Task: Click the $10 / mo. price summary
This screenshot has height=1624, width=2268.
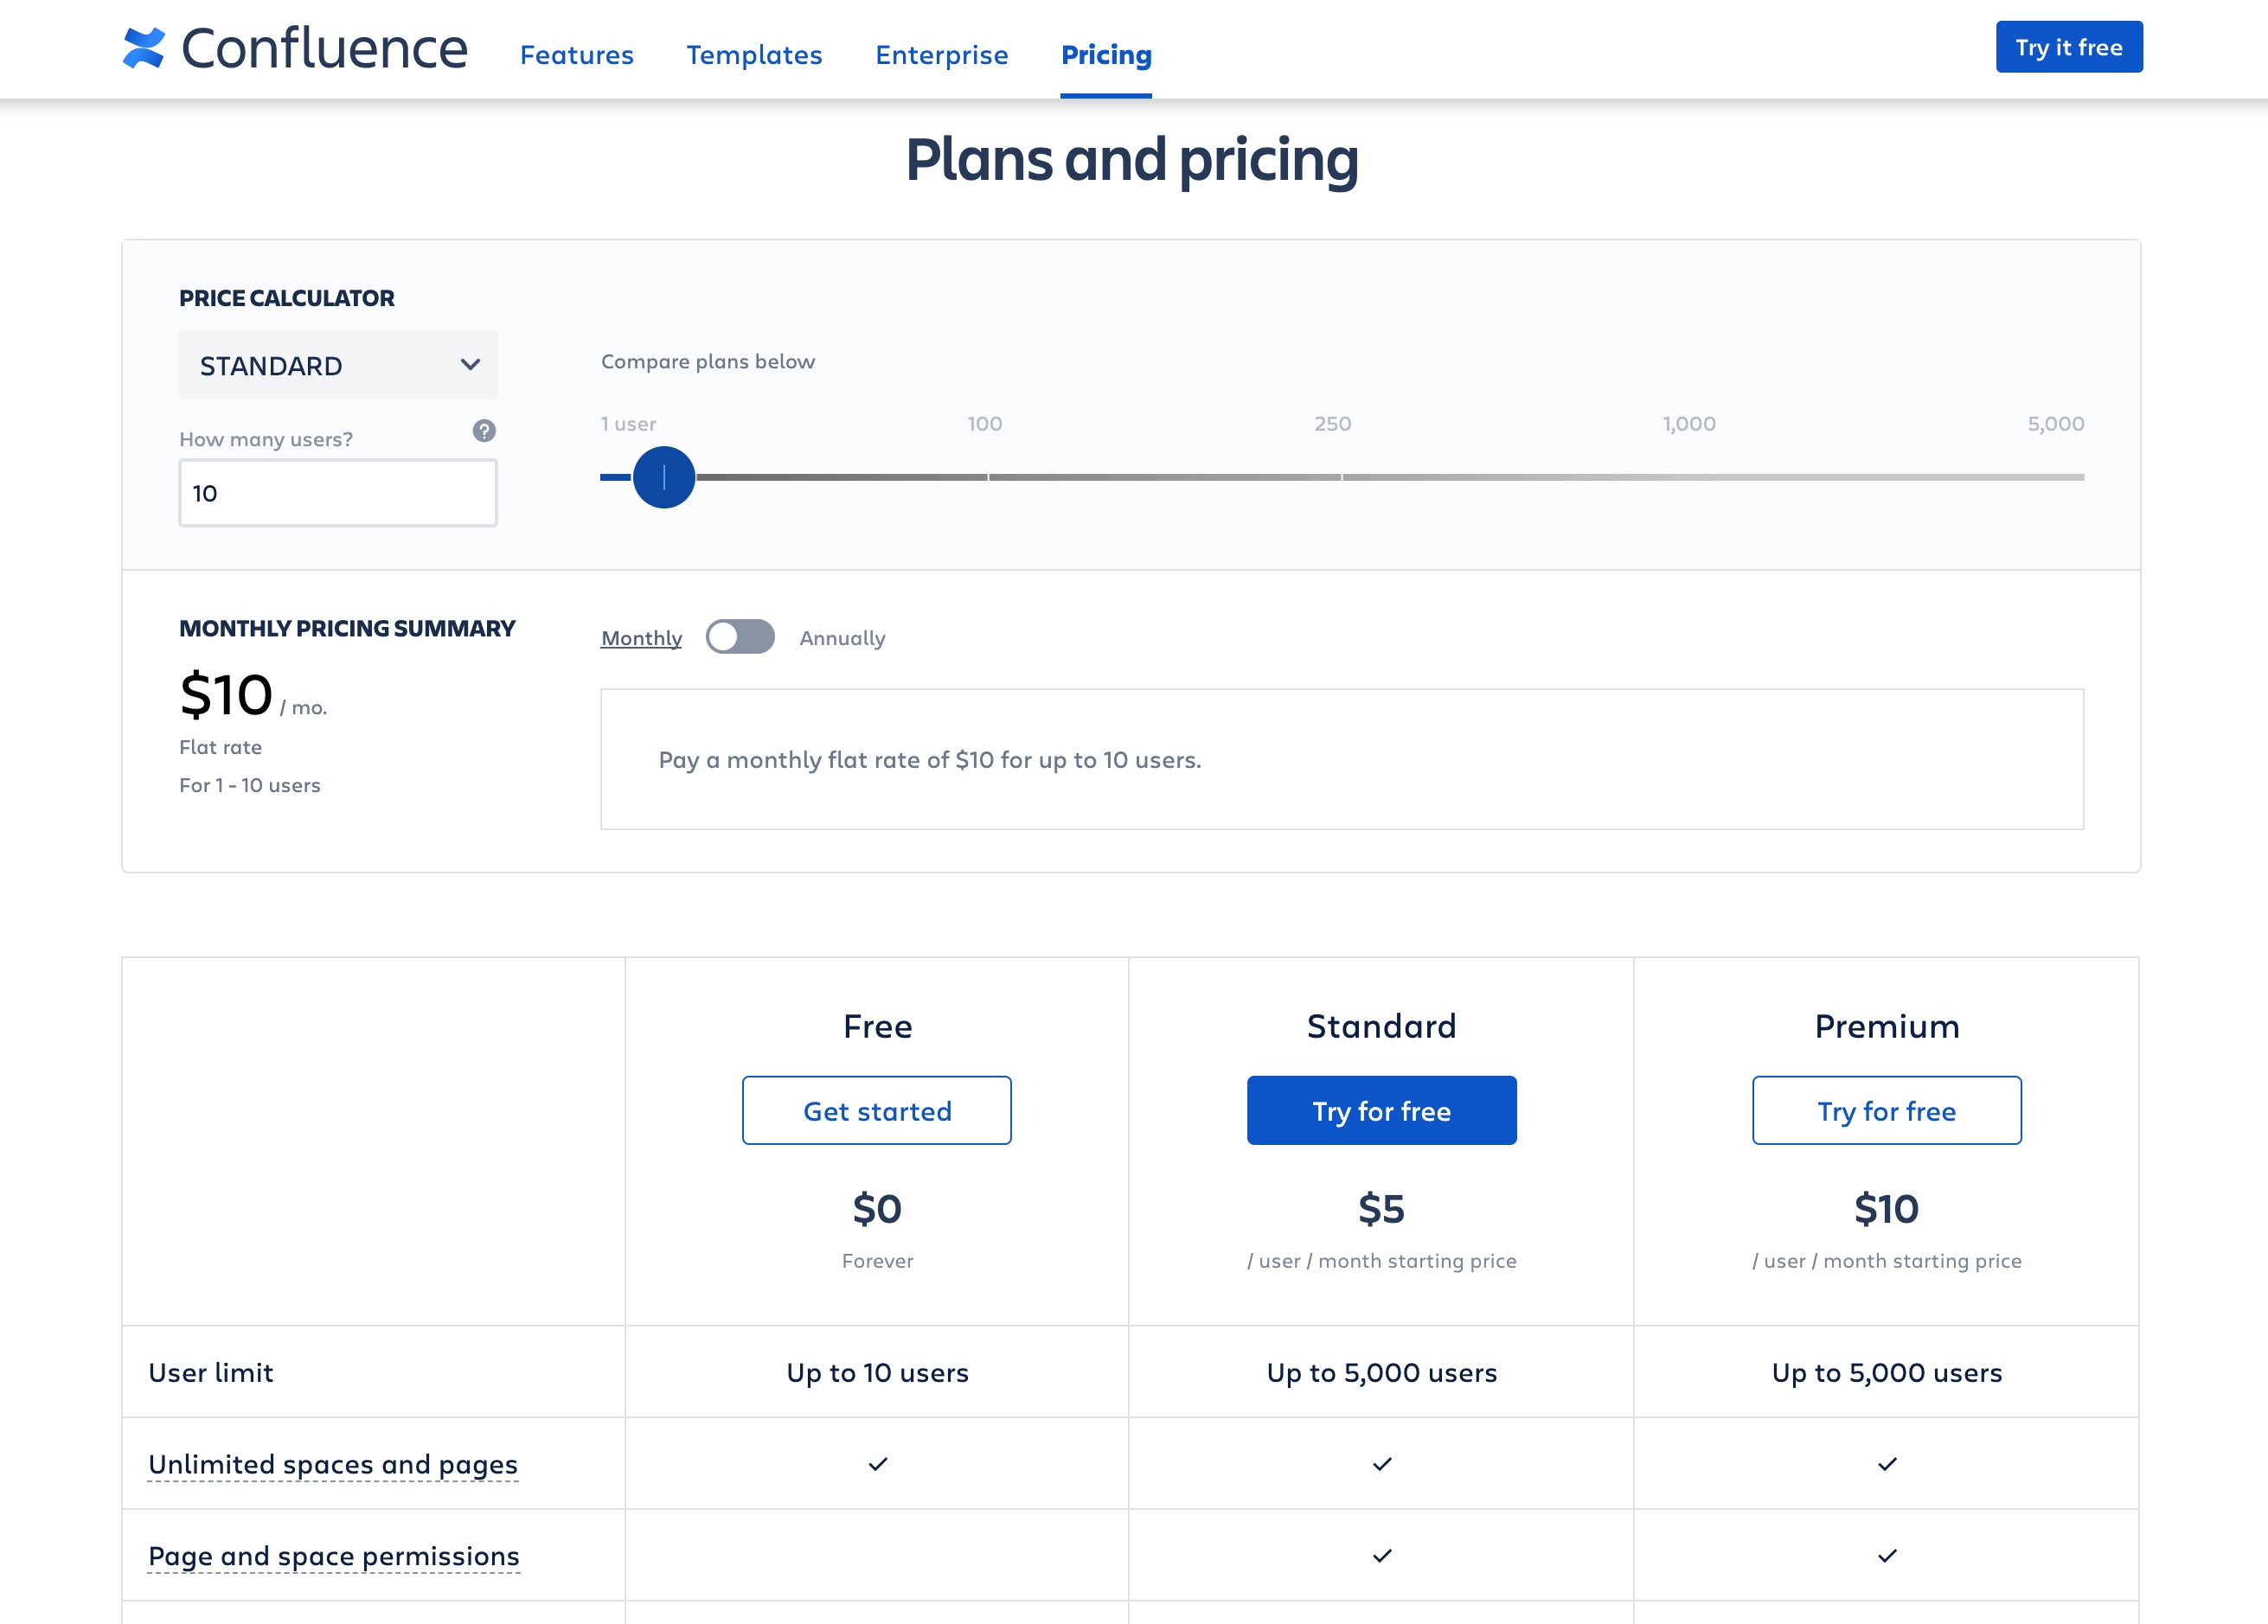Action: coord(253,695)
